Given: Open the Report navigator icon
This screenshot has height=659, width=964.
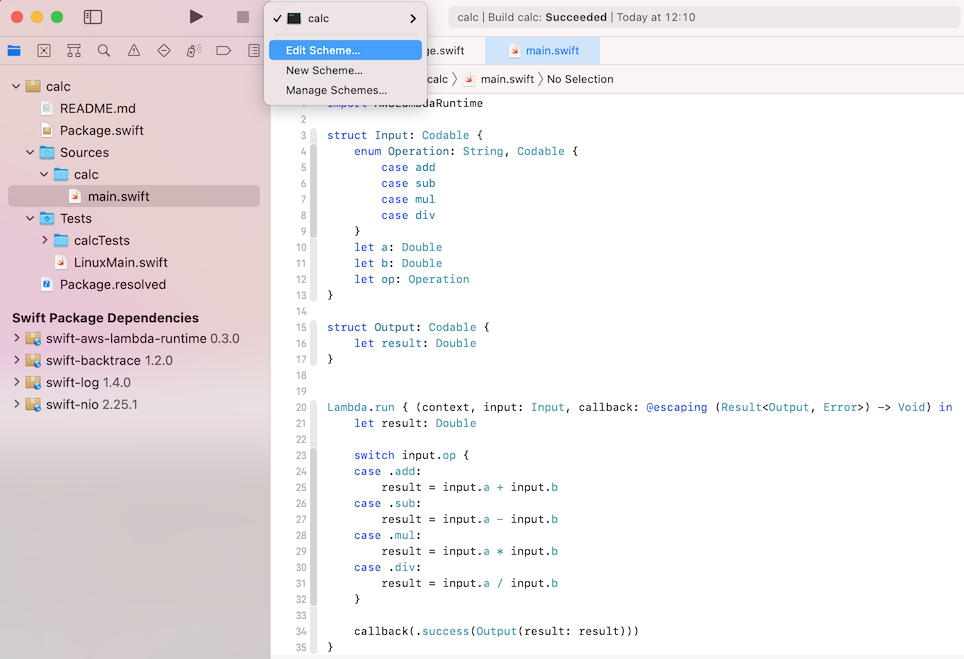Looking at the screenshot, I should coord(253,50).
